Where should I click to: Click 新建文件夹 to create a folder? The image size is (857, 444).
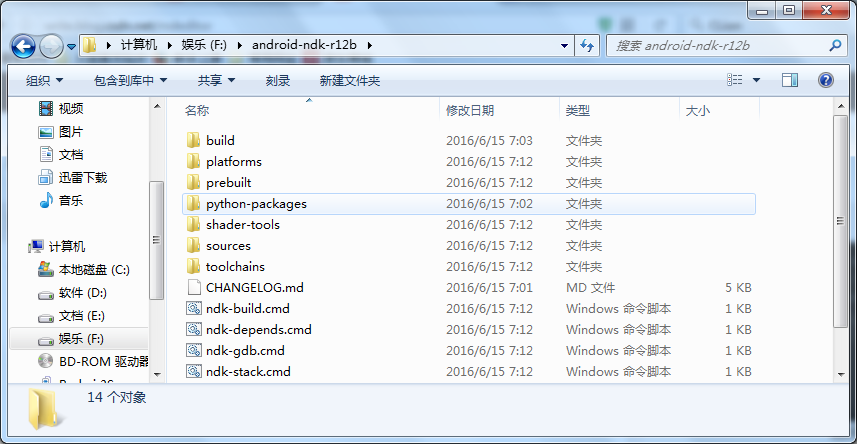pos(350,81)
